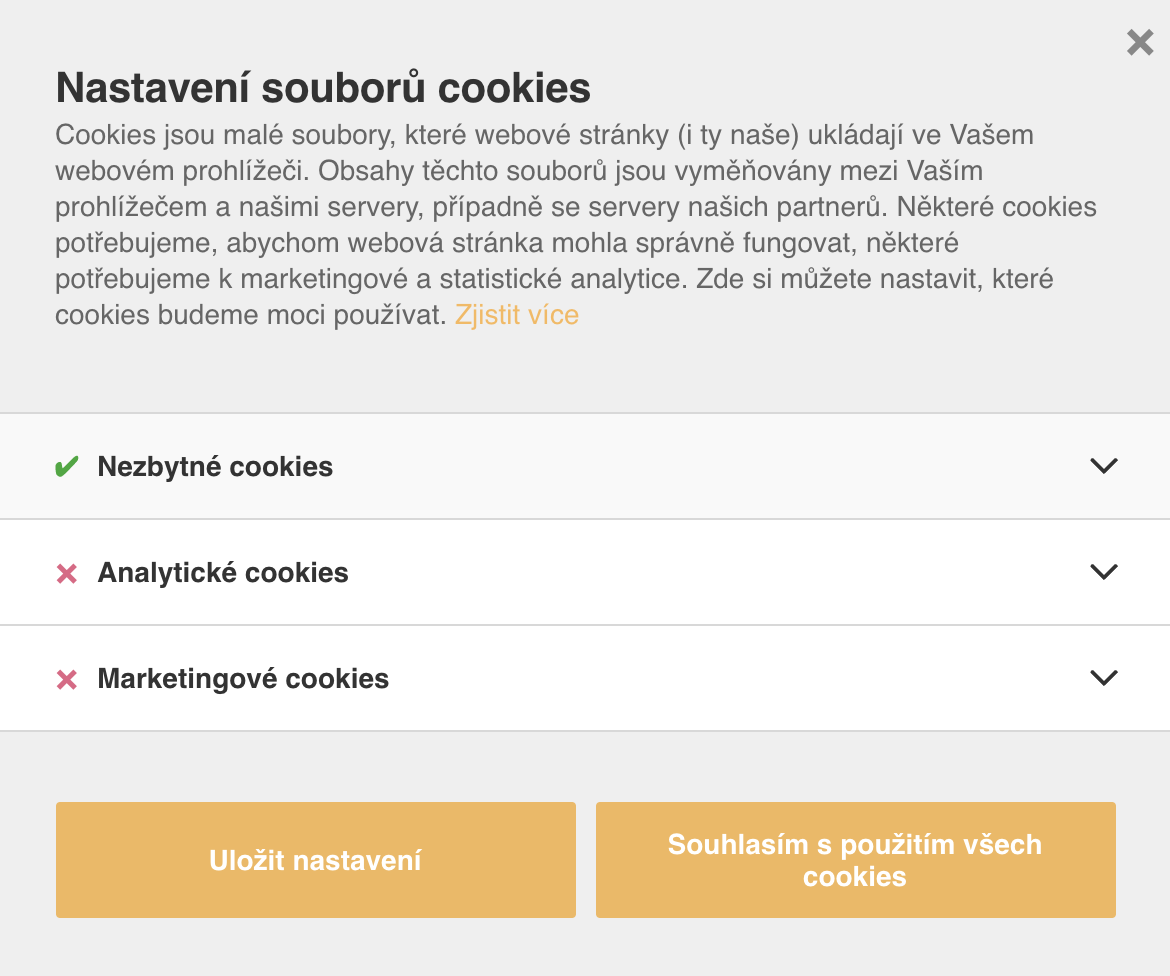Expand the Nezbytné cookies section
This screenshot has height=976, width=1170.
click(1104, 465)
